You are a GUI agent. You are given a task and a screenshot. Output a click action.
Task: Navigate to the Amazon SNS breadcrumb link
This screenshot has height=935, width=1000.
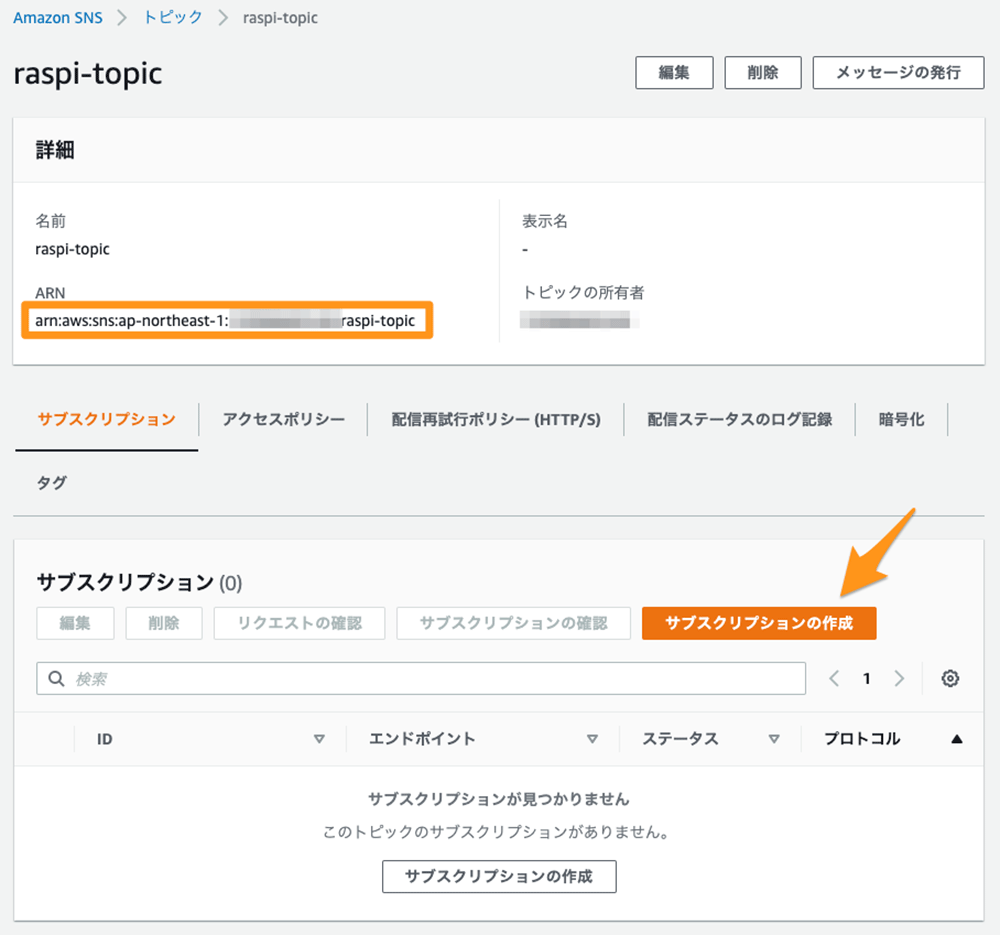point(57,17)
